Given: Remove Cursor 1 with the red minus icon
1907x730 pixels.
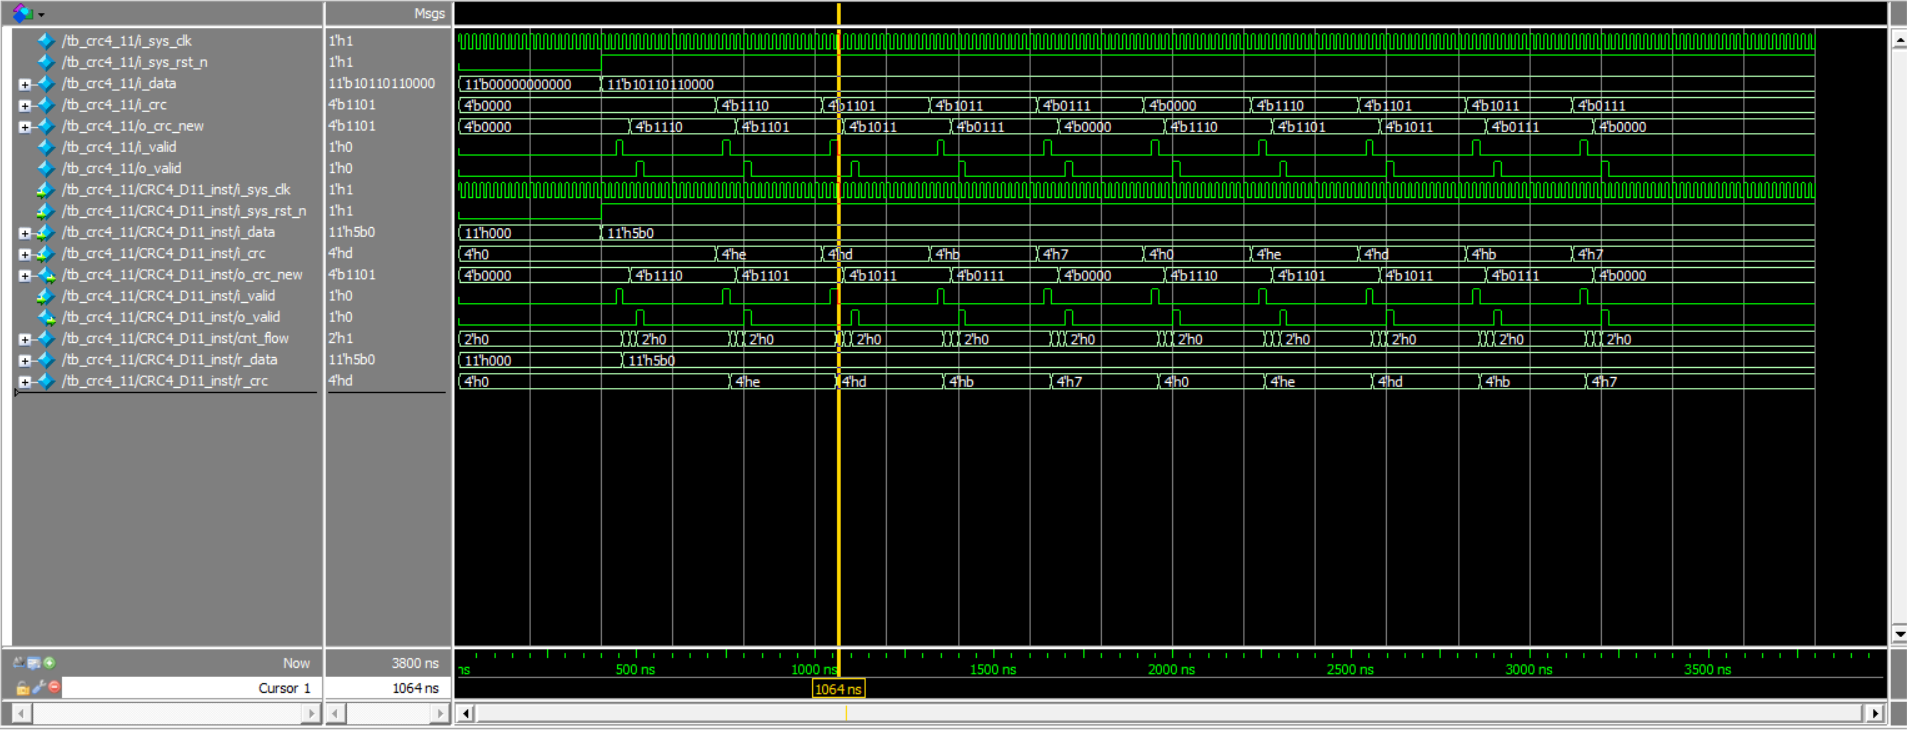Looking at the screenshot, I should pyautogui.click(x=54, y=687).
